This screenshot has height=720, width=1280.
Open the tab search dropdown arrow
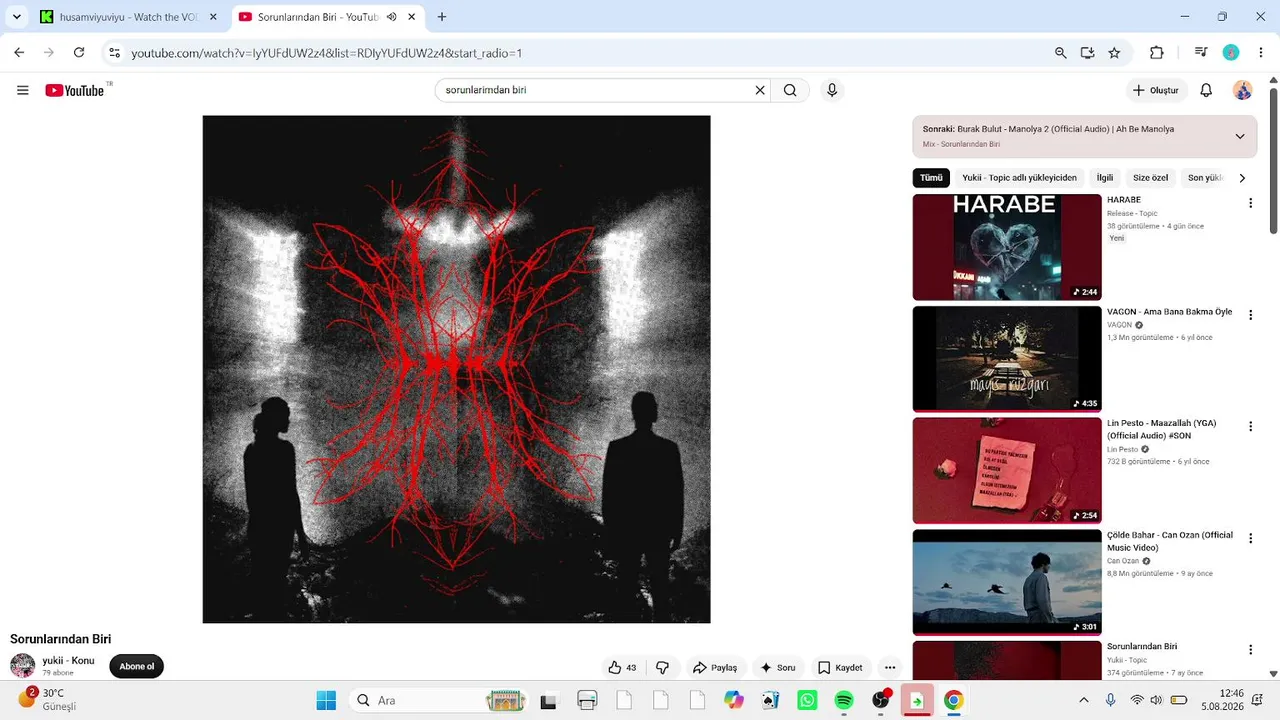coord(16,17)
